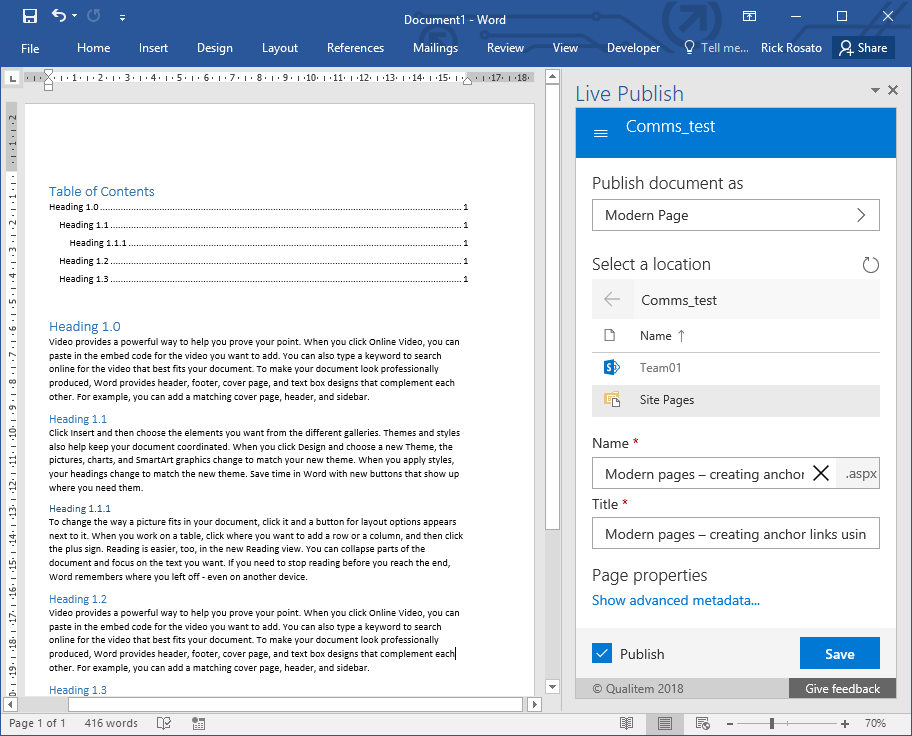The width and height of the screenshot is (912, 736).
Task: Click the zoom out minus button
Action: tap(729, 724)
